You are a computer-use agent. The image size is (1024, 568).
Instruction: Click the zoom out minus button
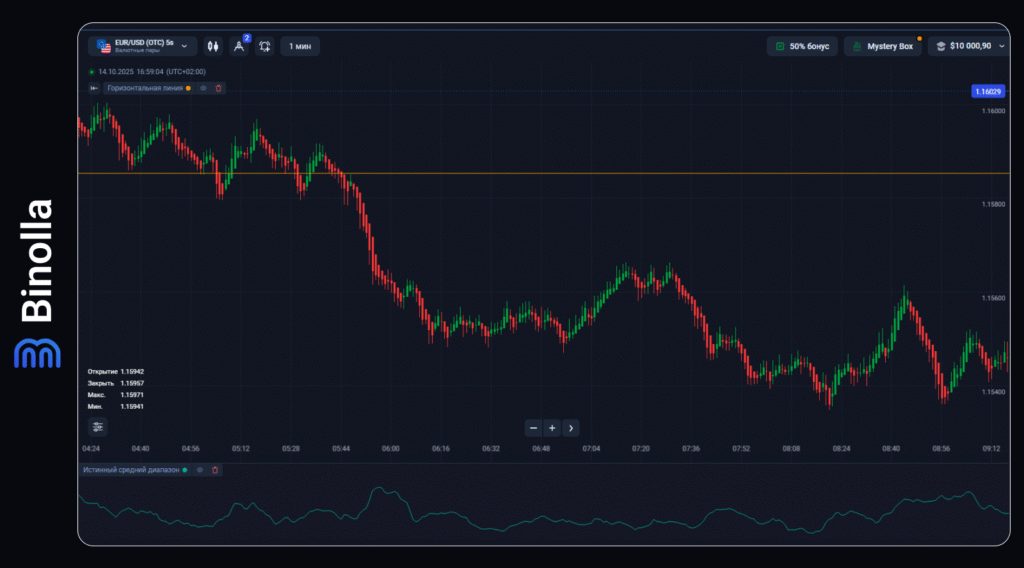[534, 428]
